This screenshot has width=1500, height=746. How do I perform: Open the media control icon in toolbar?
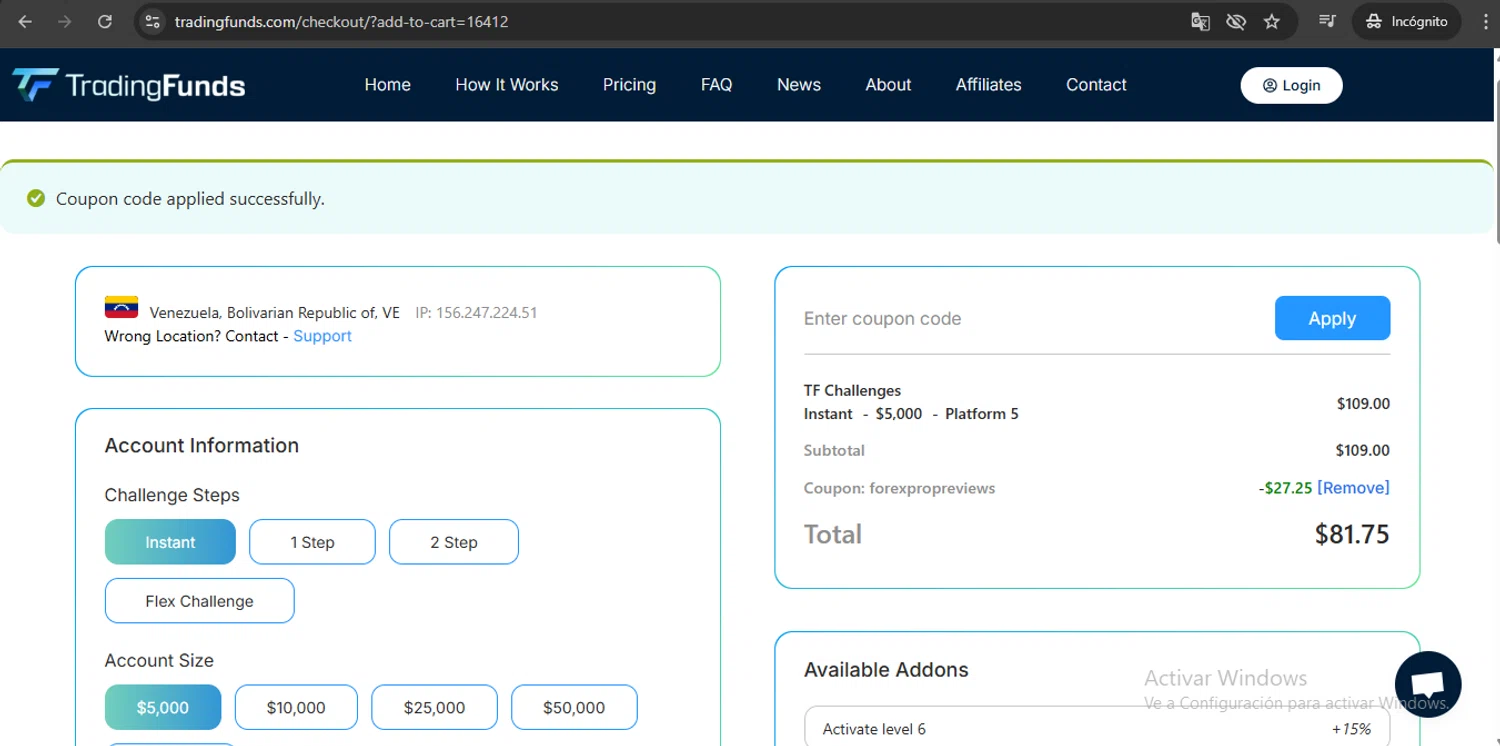tap(1327, 21)
